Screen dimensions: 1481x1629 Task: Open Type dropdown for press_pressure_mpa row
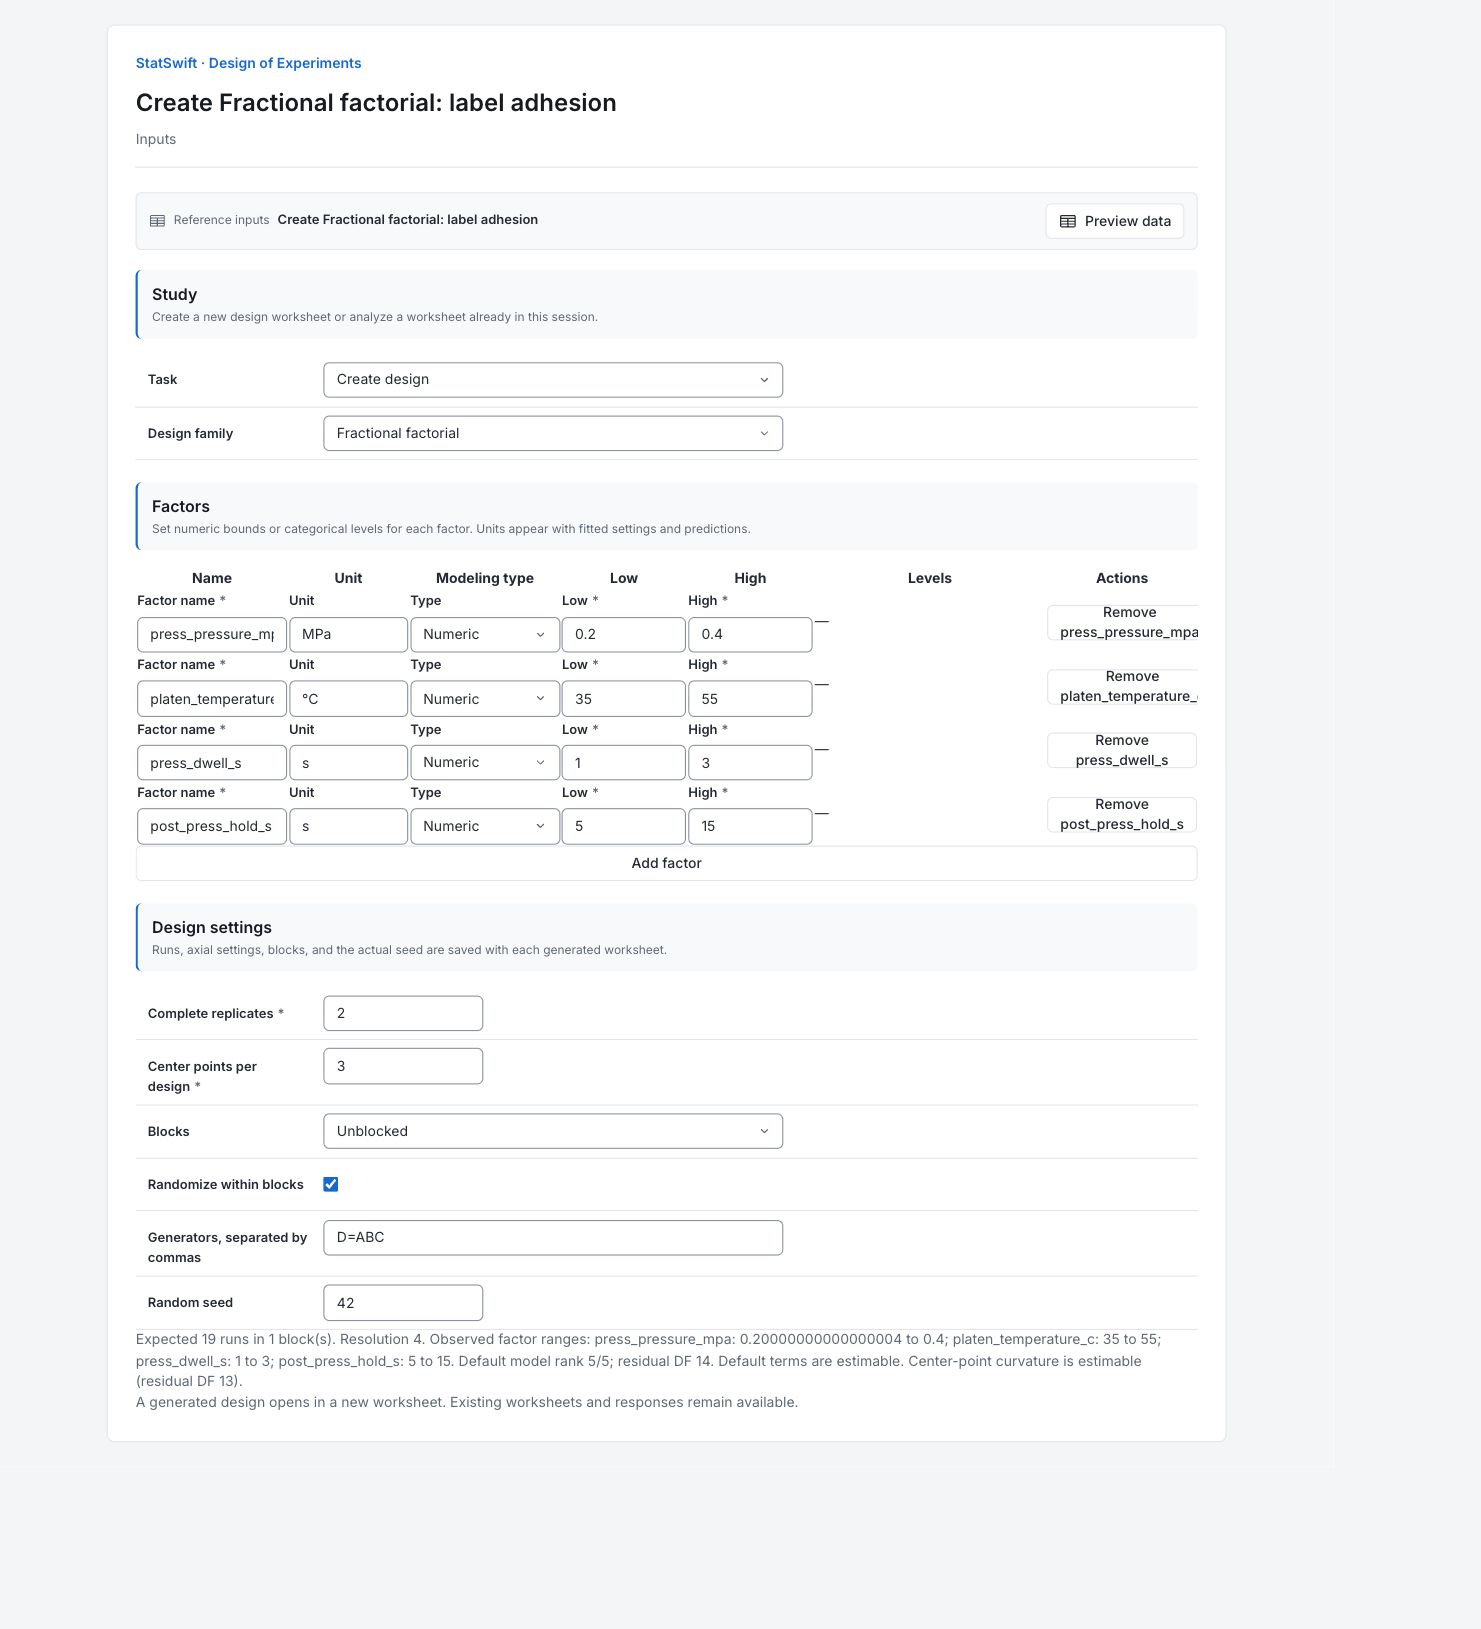tap(485, 635)
